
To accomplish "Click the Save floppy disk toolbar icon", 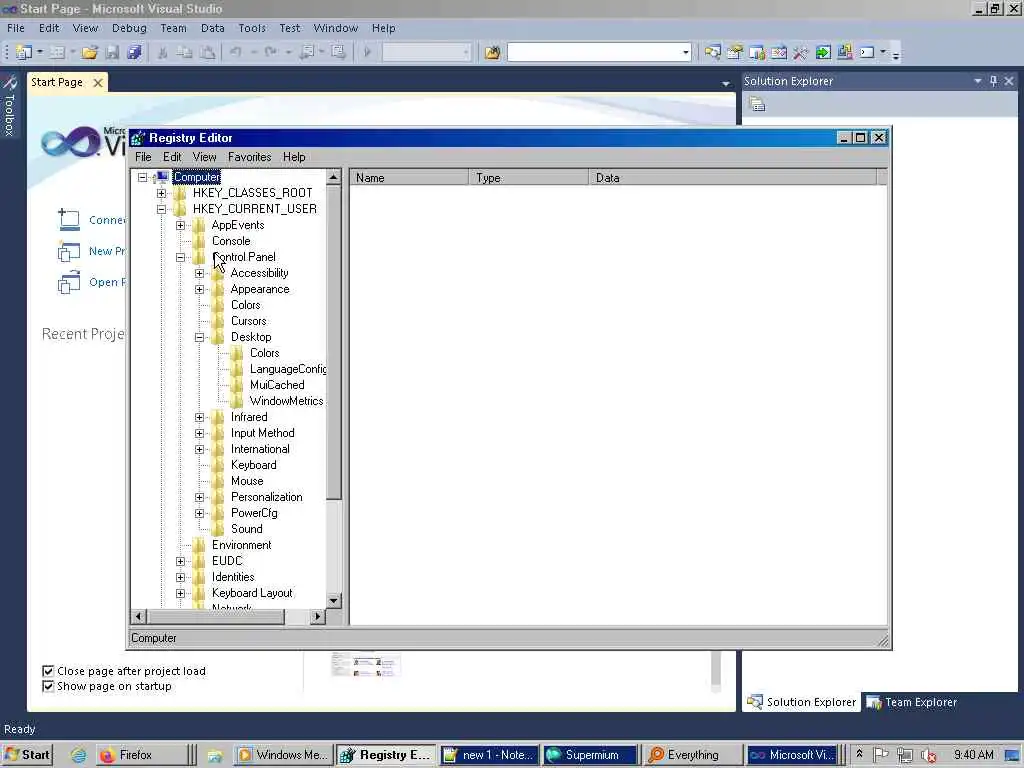I will [x=112, y=52].
